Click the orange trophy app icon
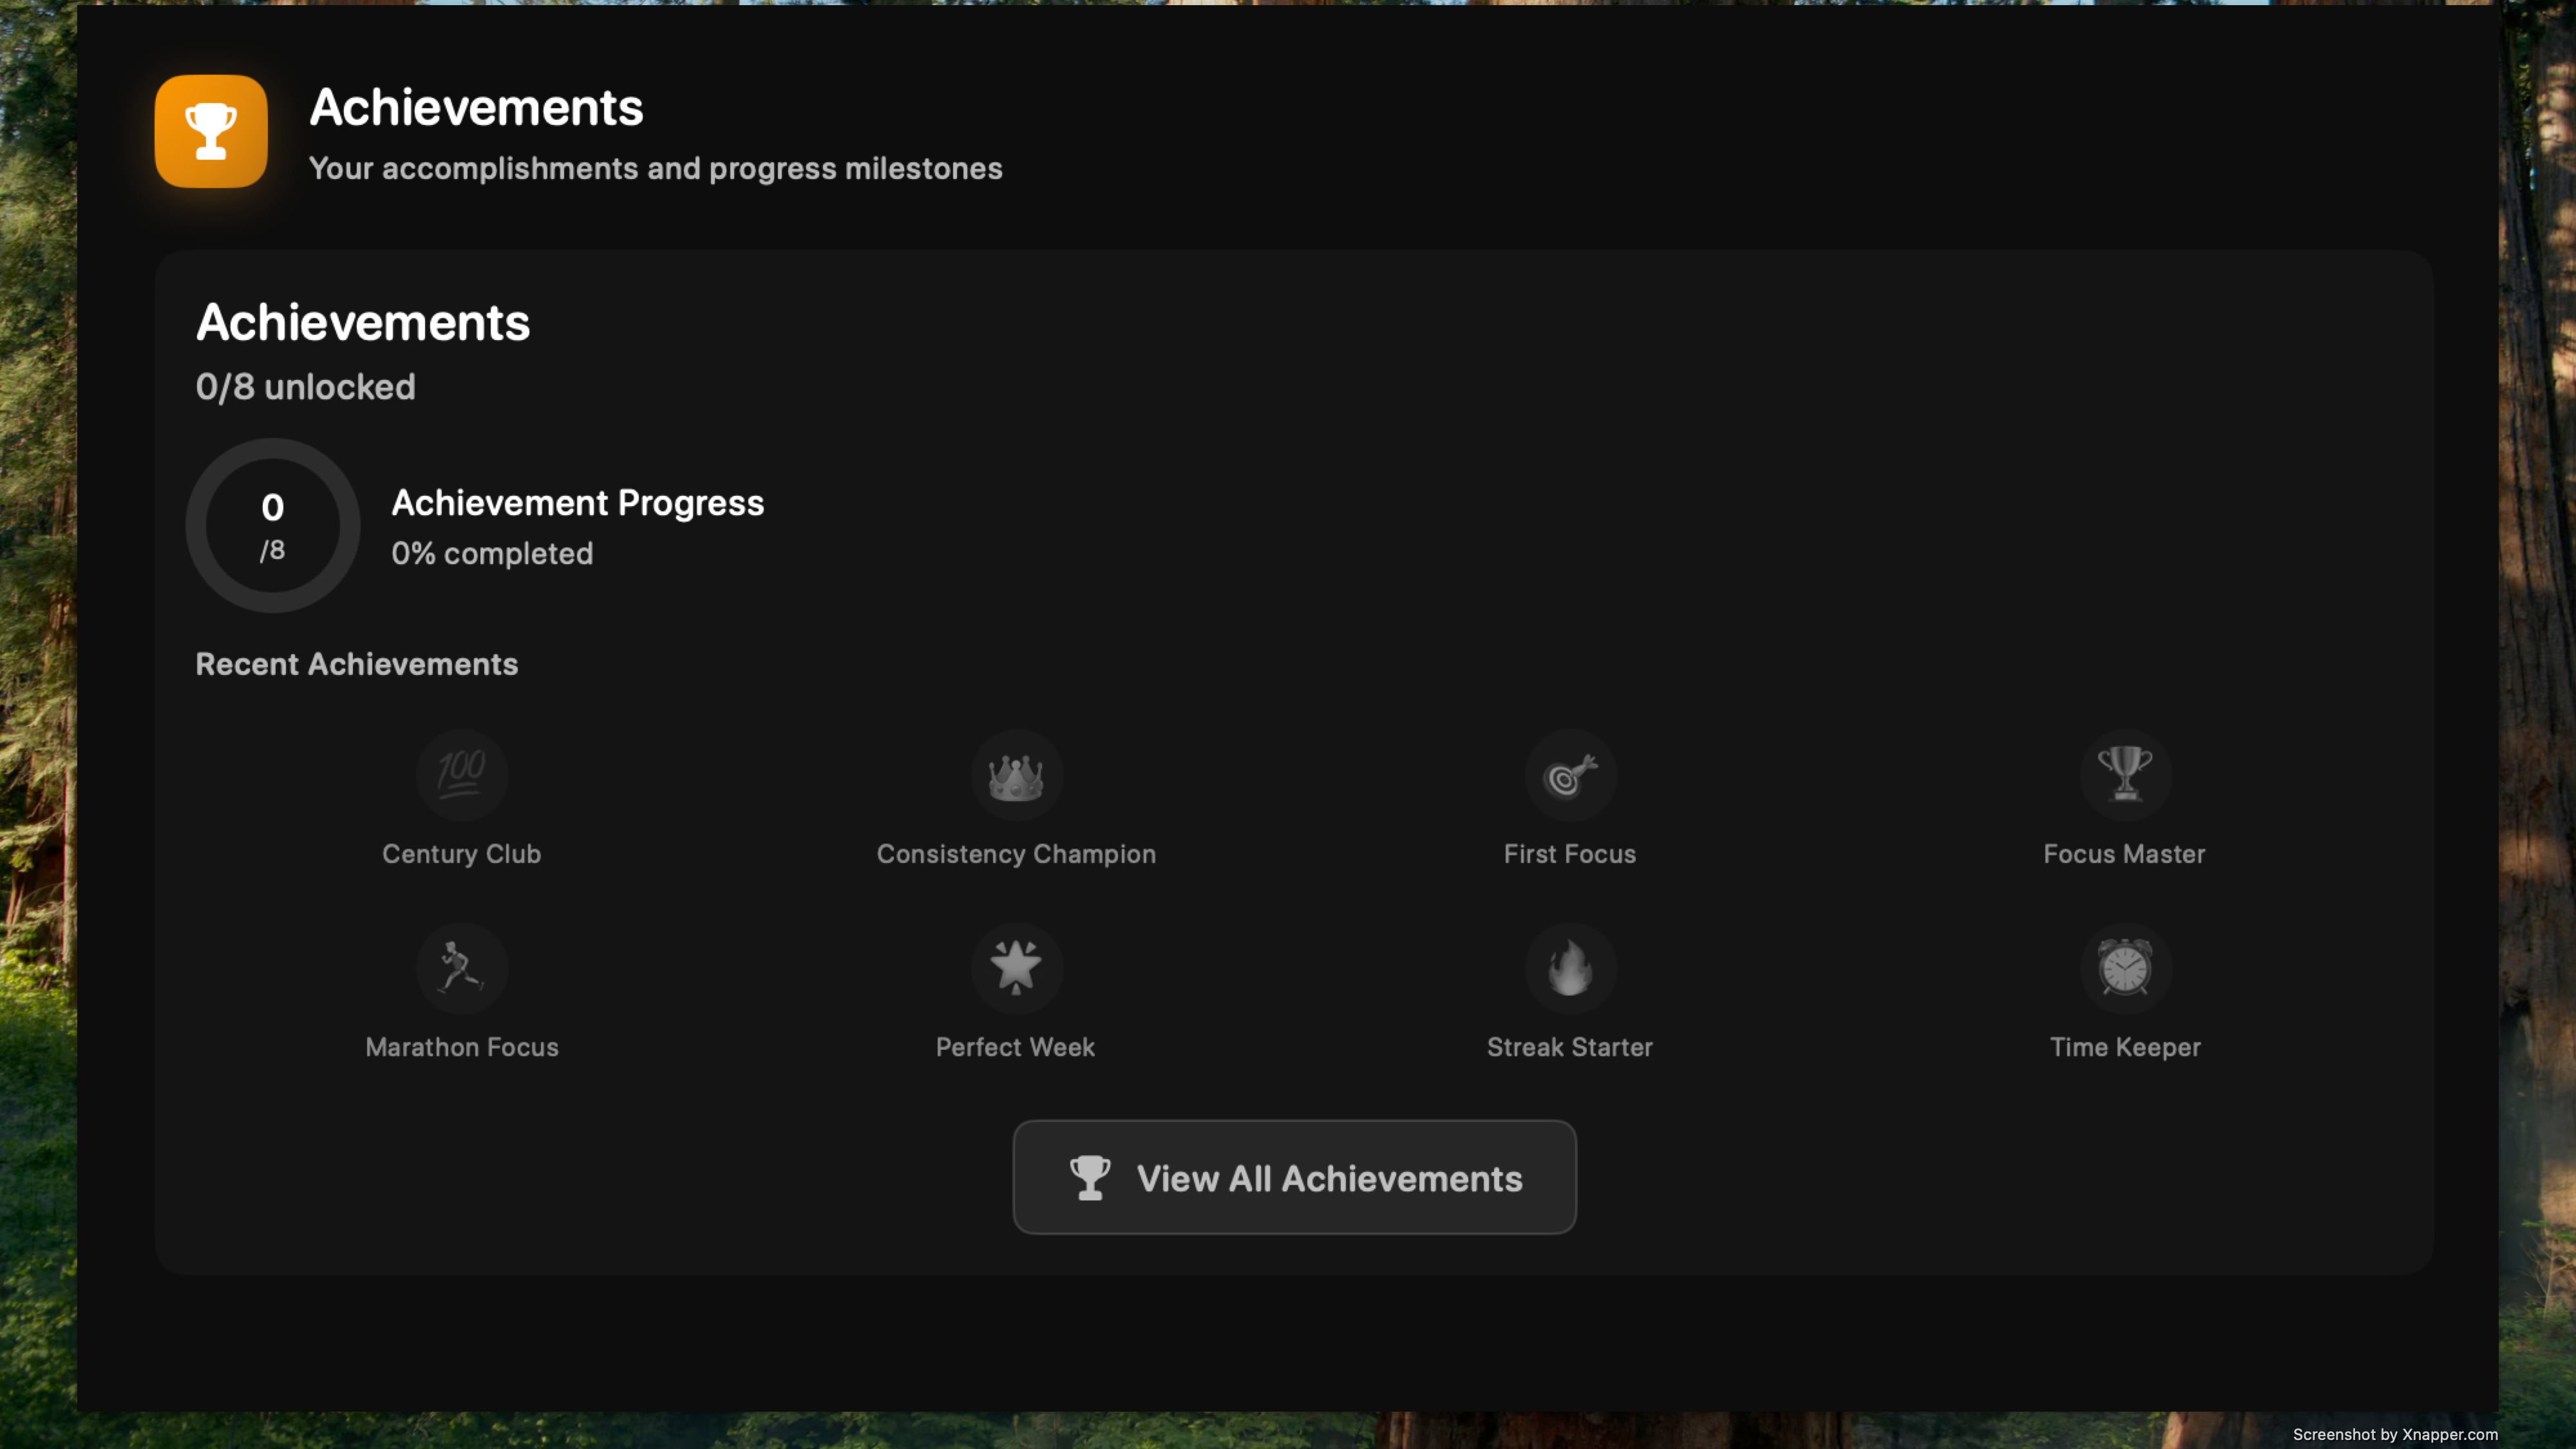The image size is (2576, 1449). click(210, 131)
